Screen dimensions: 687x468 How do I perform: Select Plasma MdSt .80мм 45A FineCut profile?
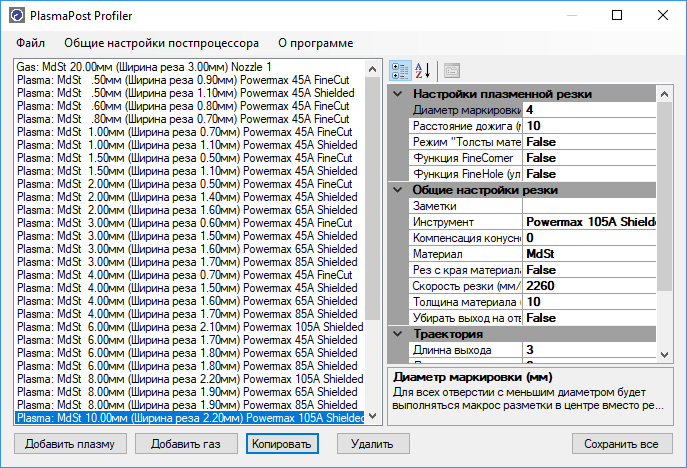click(x=189, y=119)
